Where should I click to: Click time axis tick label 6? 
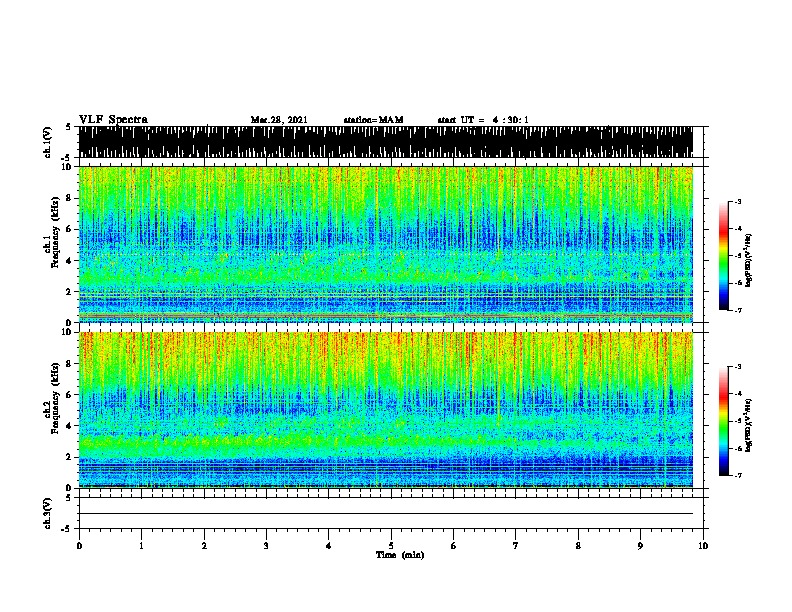click(454, 546)
